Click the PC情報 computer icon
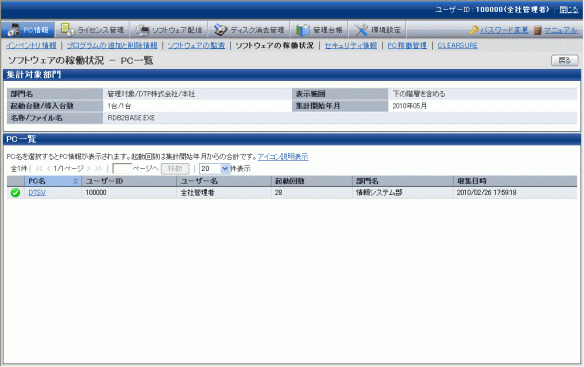This screenshot has width=584, height=367. click(14, 29)
